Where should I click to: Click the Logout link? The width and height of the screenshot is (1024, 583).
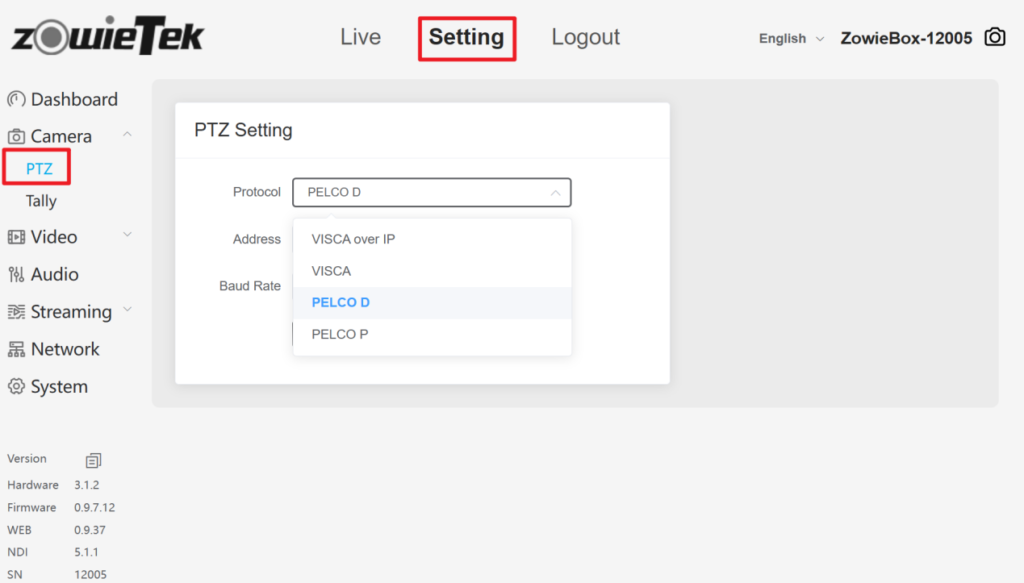pyautogui.click(x=585, y=37)
